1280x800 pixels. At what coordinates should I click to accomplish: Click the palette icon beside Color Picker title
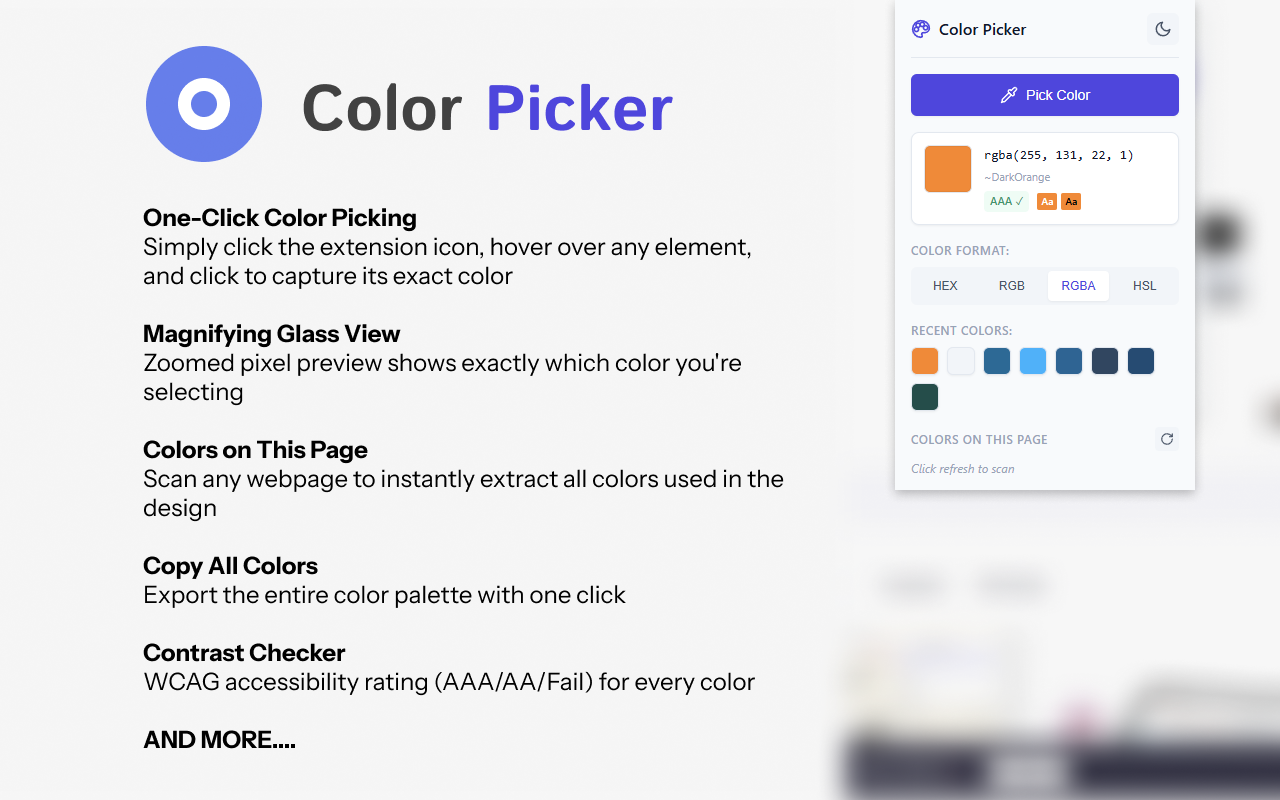pyautogui.click(x=921, y=29)
